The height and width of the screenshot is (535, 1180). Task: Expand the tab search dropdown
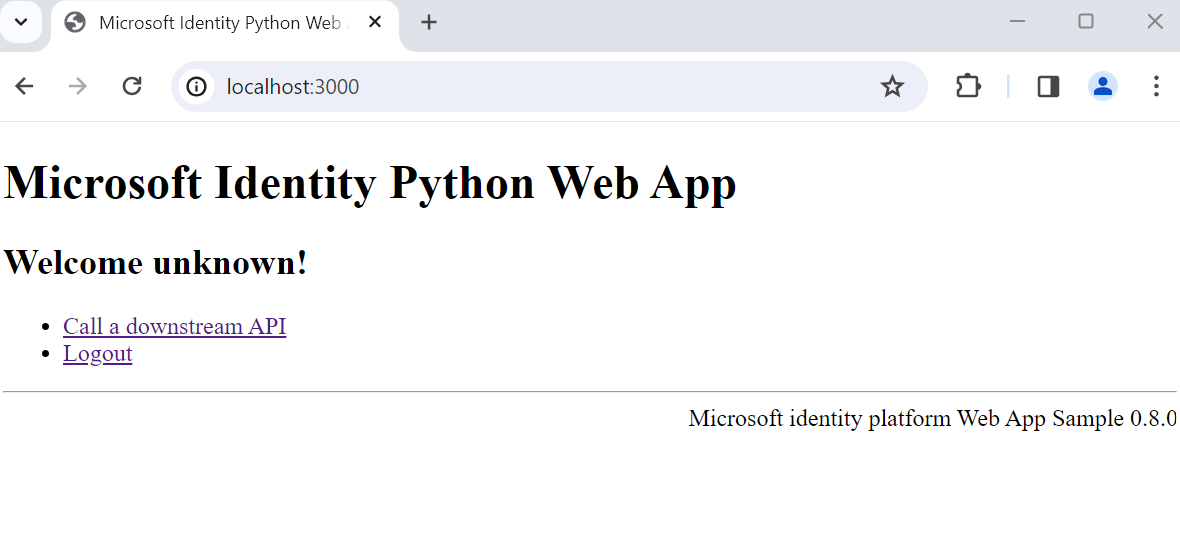[x=20, y=22]
